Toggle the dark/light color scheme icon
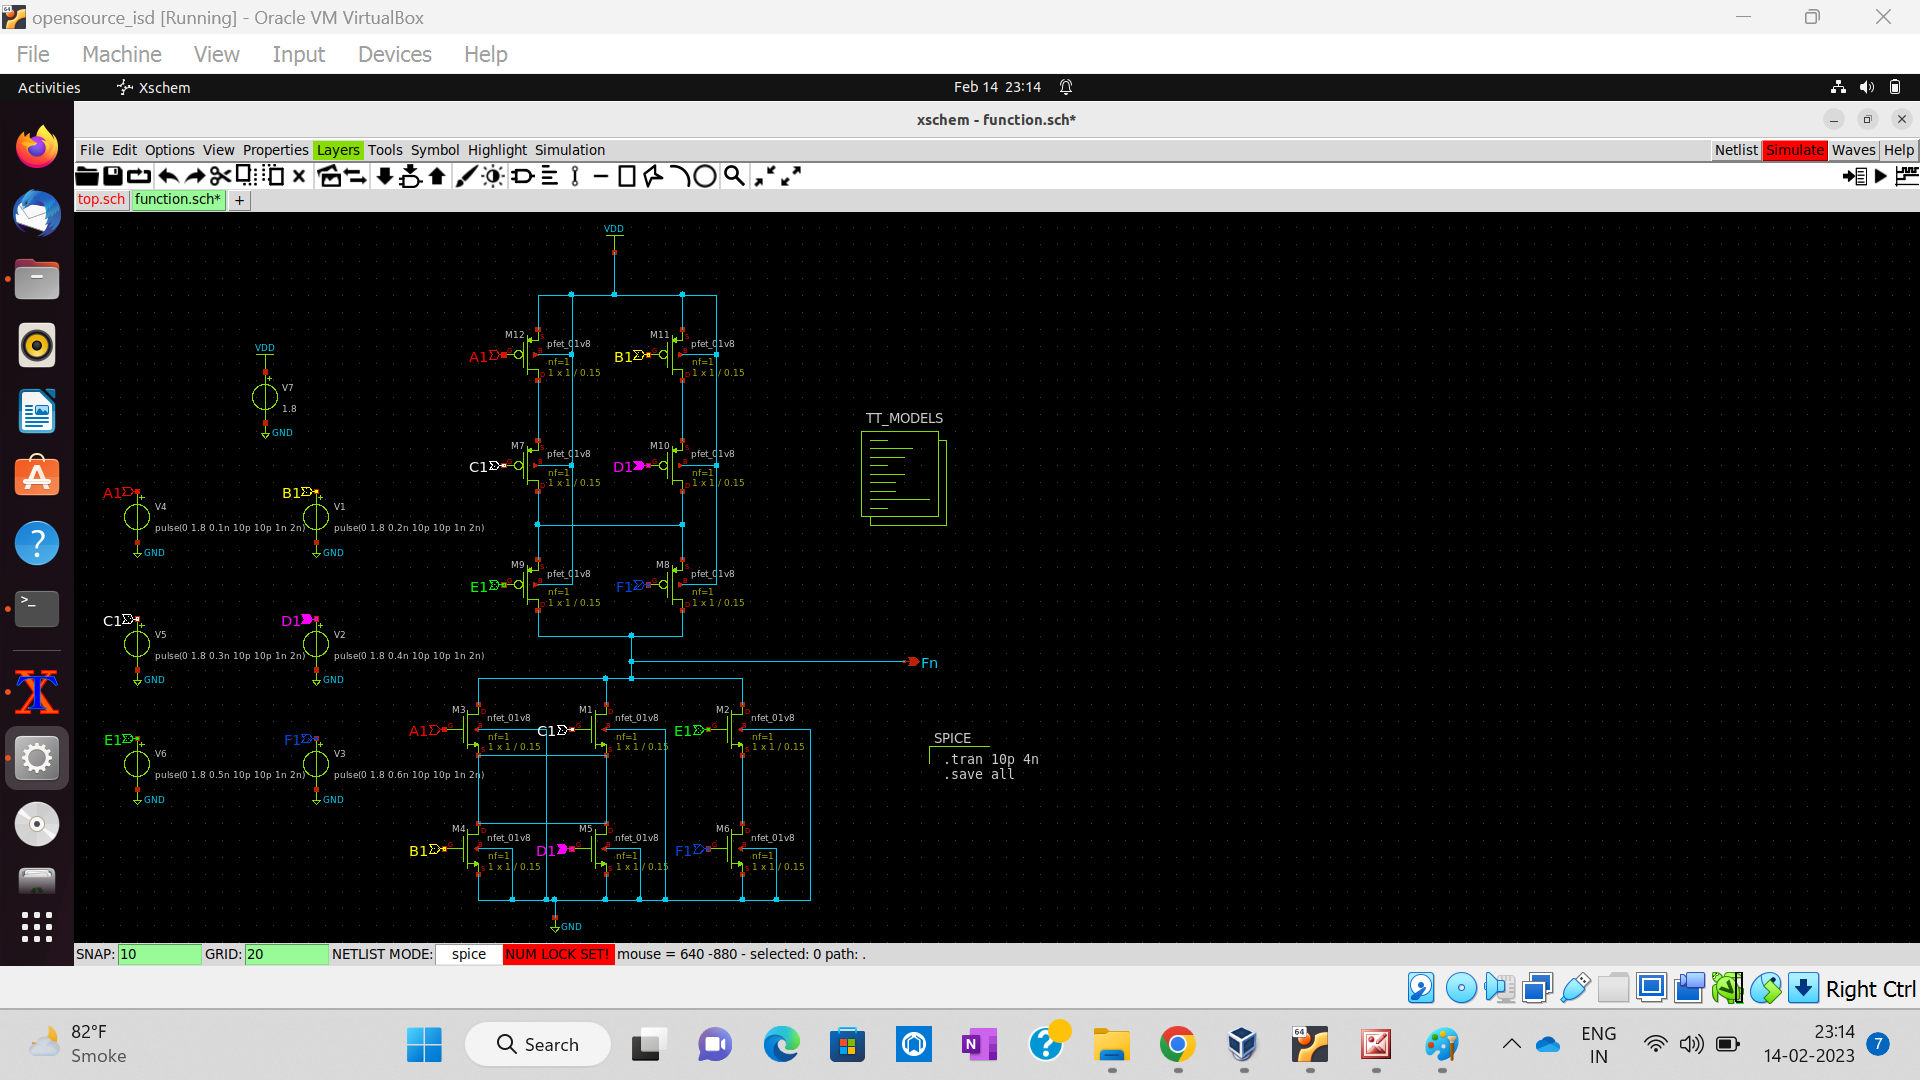 click(x=493, y=177)
